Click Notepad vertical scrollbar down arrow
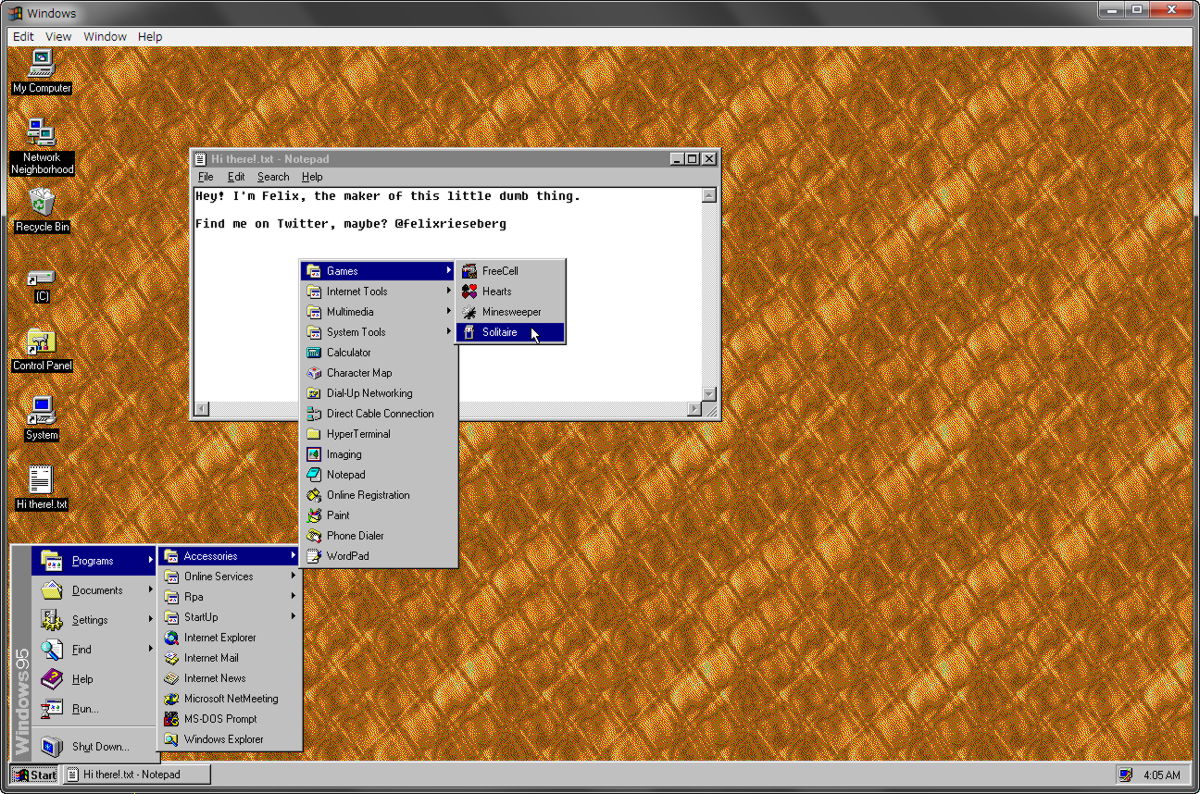 click(709, 394)
